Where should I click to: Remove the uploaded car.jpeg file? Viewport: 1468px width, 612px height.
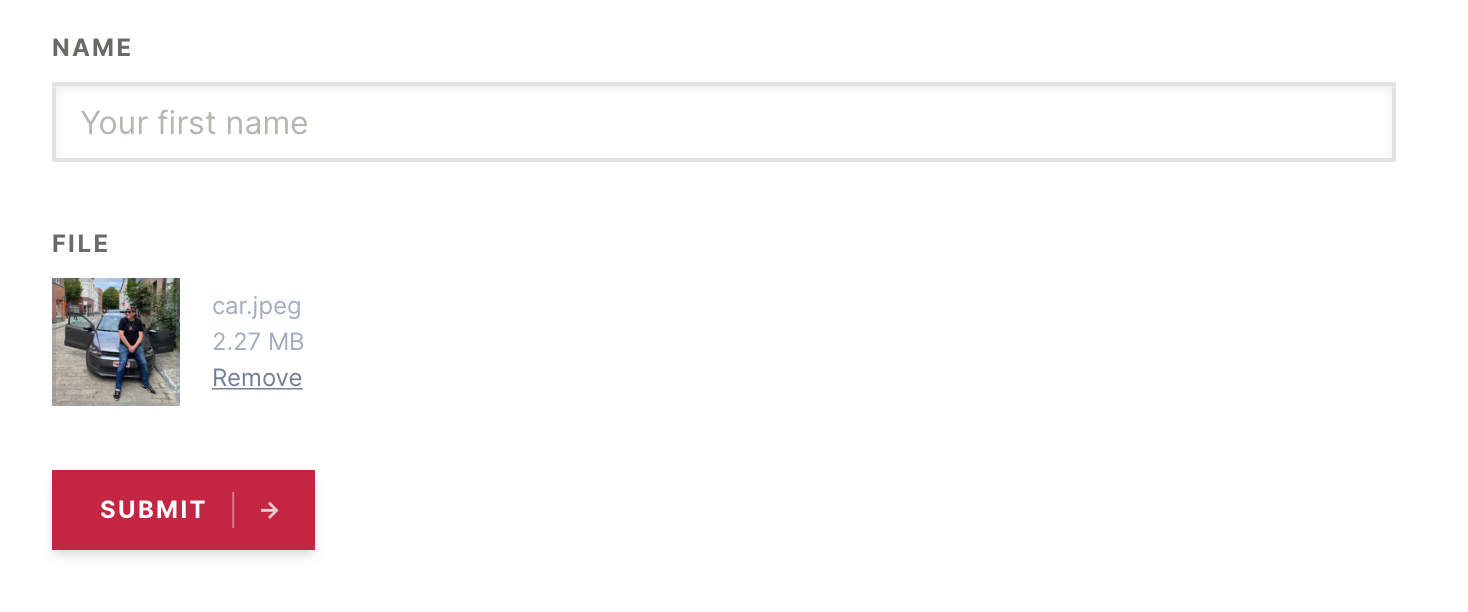point(257,378)
